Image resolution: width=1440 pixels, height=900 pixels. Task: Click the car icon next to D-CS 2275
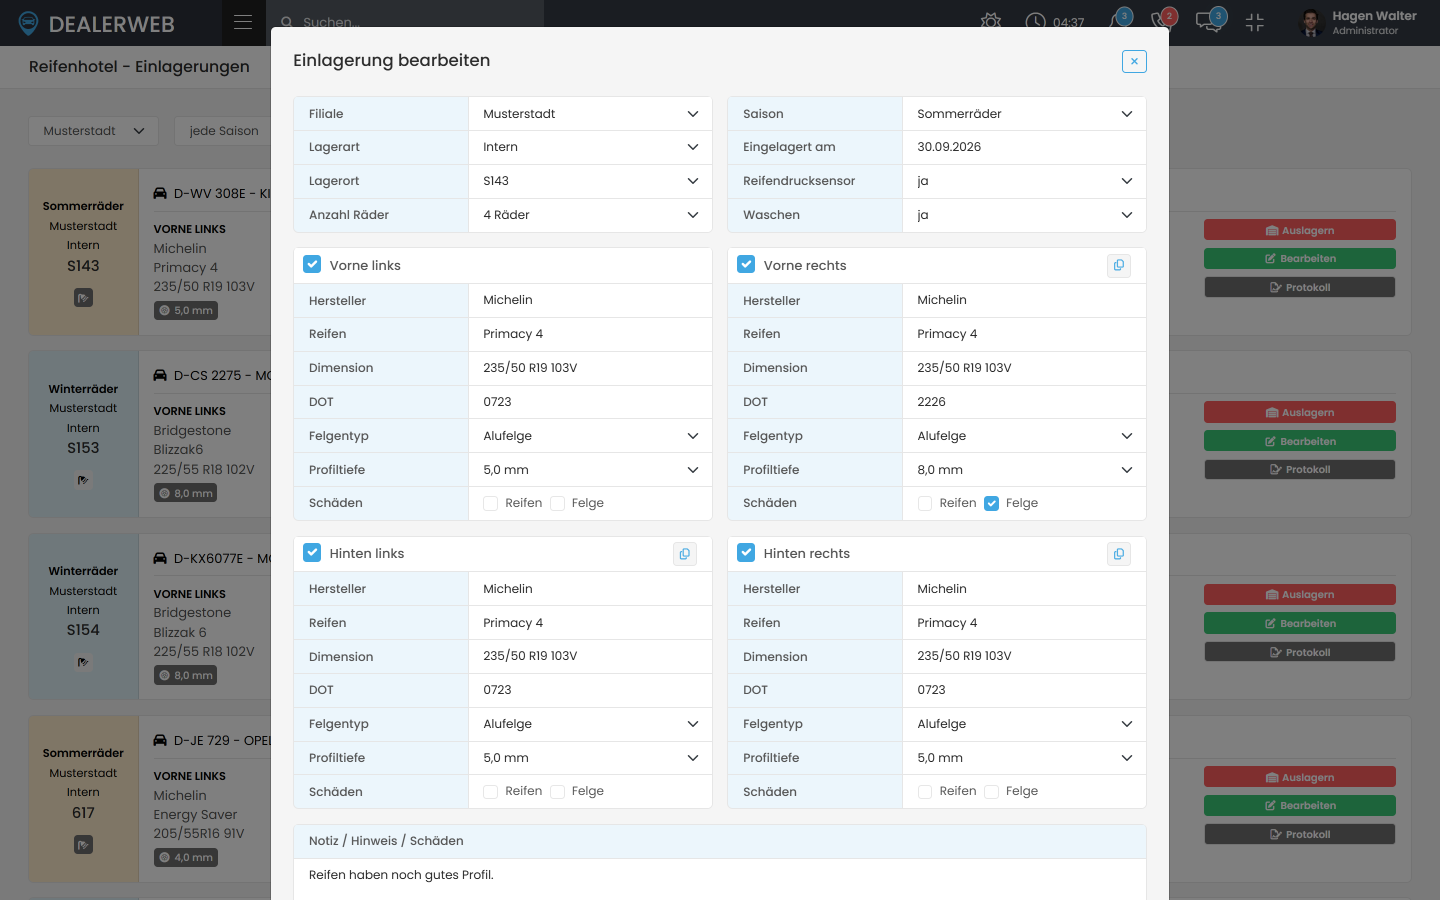160,375
